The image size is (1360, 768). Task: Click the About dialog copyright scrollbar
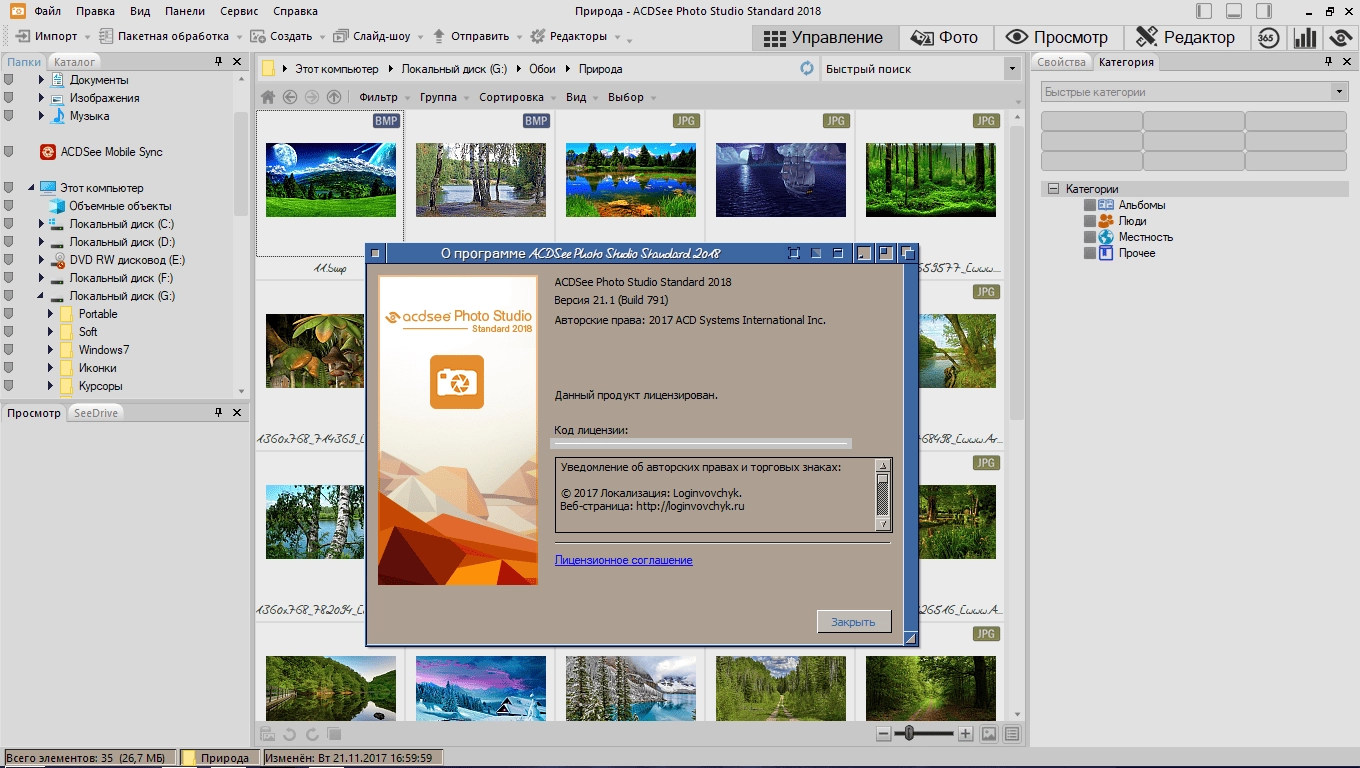[882, 495]
